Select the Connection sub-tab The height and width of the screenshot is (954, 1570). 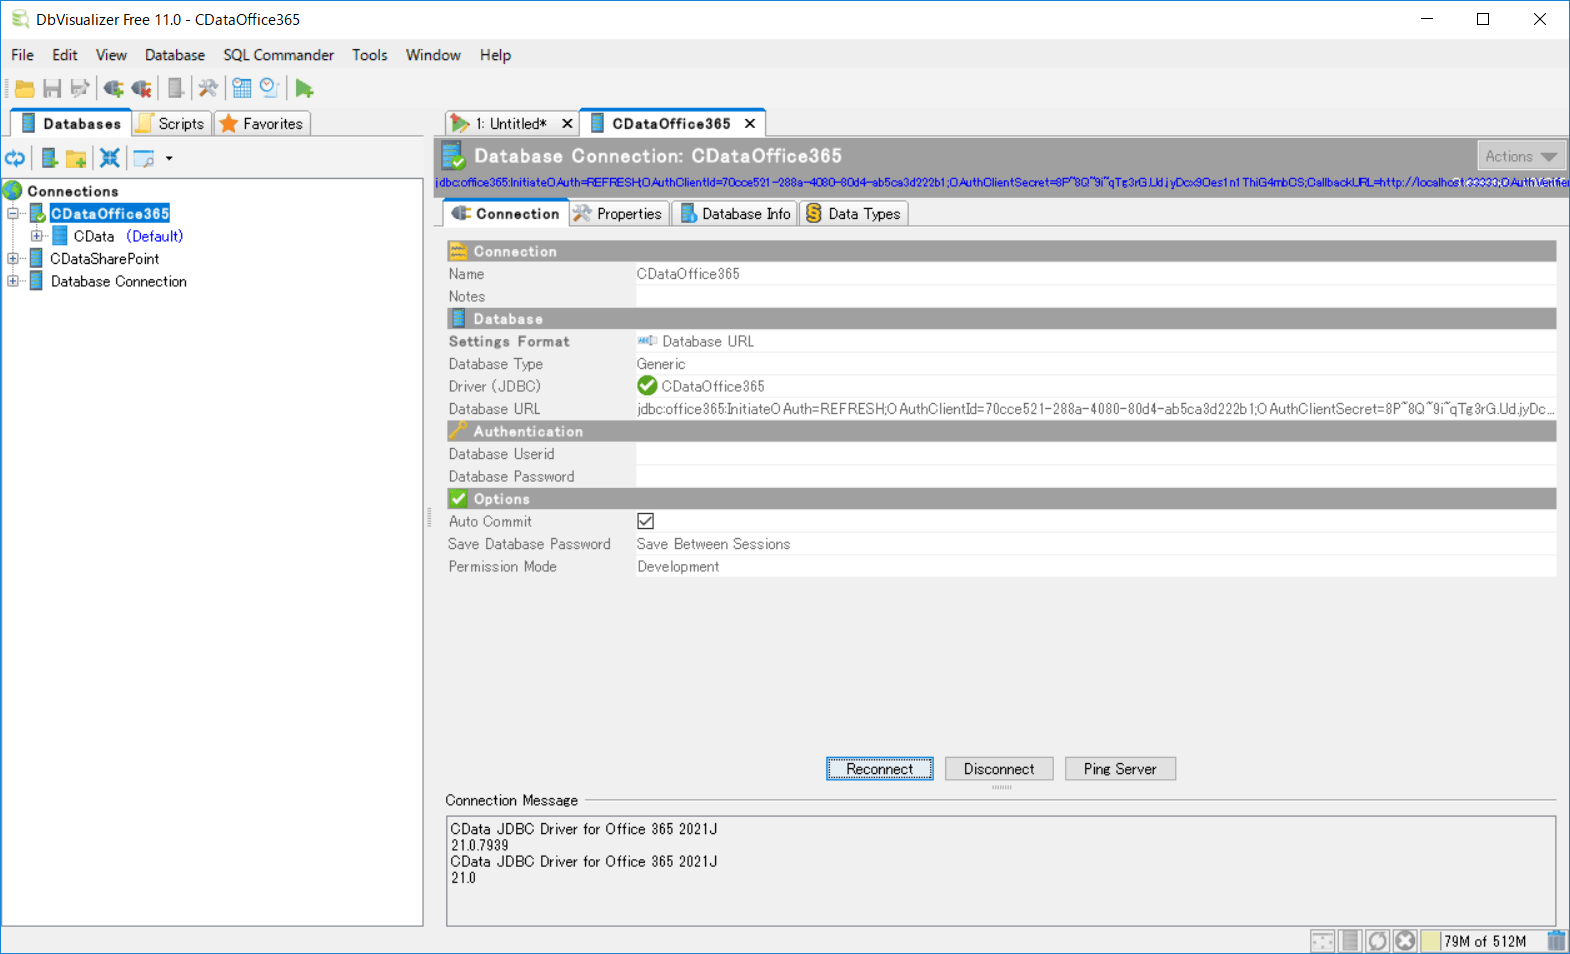point(506,213)
